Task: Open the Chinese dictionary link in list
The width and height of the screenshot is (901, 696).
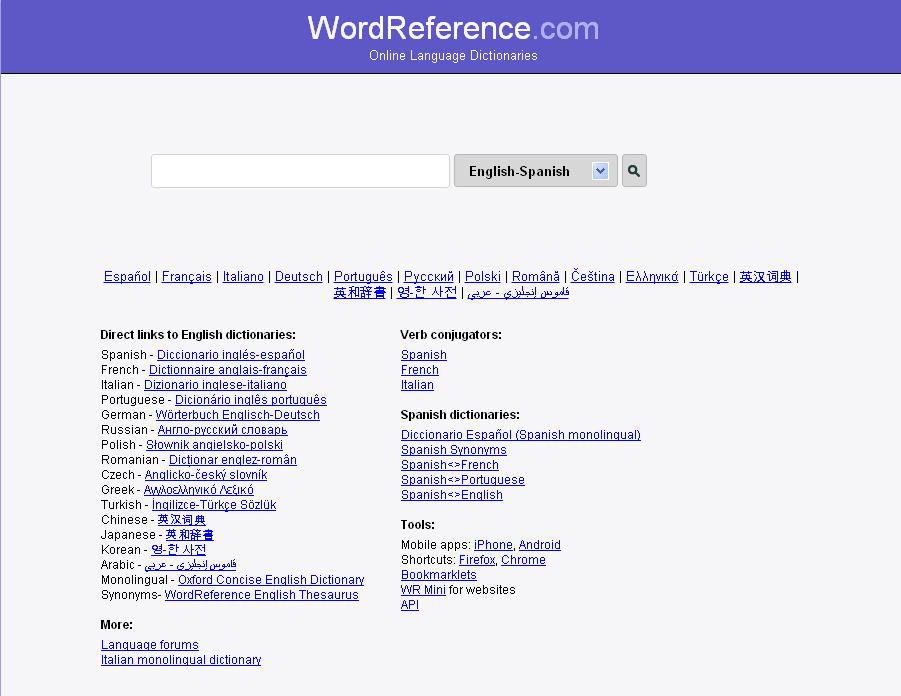Action: [x=182, y=520]
